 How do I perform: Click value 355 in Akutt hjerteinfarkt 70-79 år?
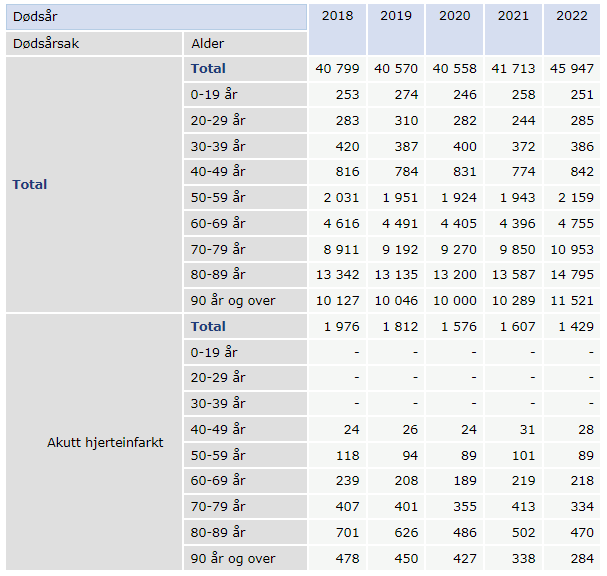pos(465,506)
